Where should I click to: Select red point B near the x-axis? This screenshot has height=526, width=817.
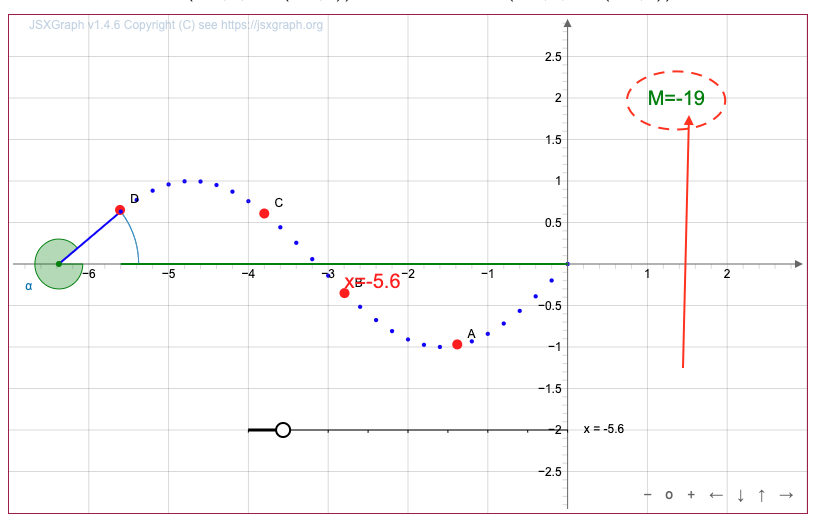[x=344, y=293]
